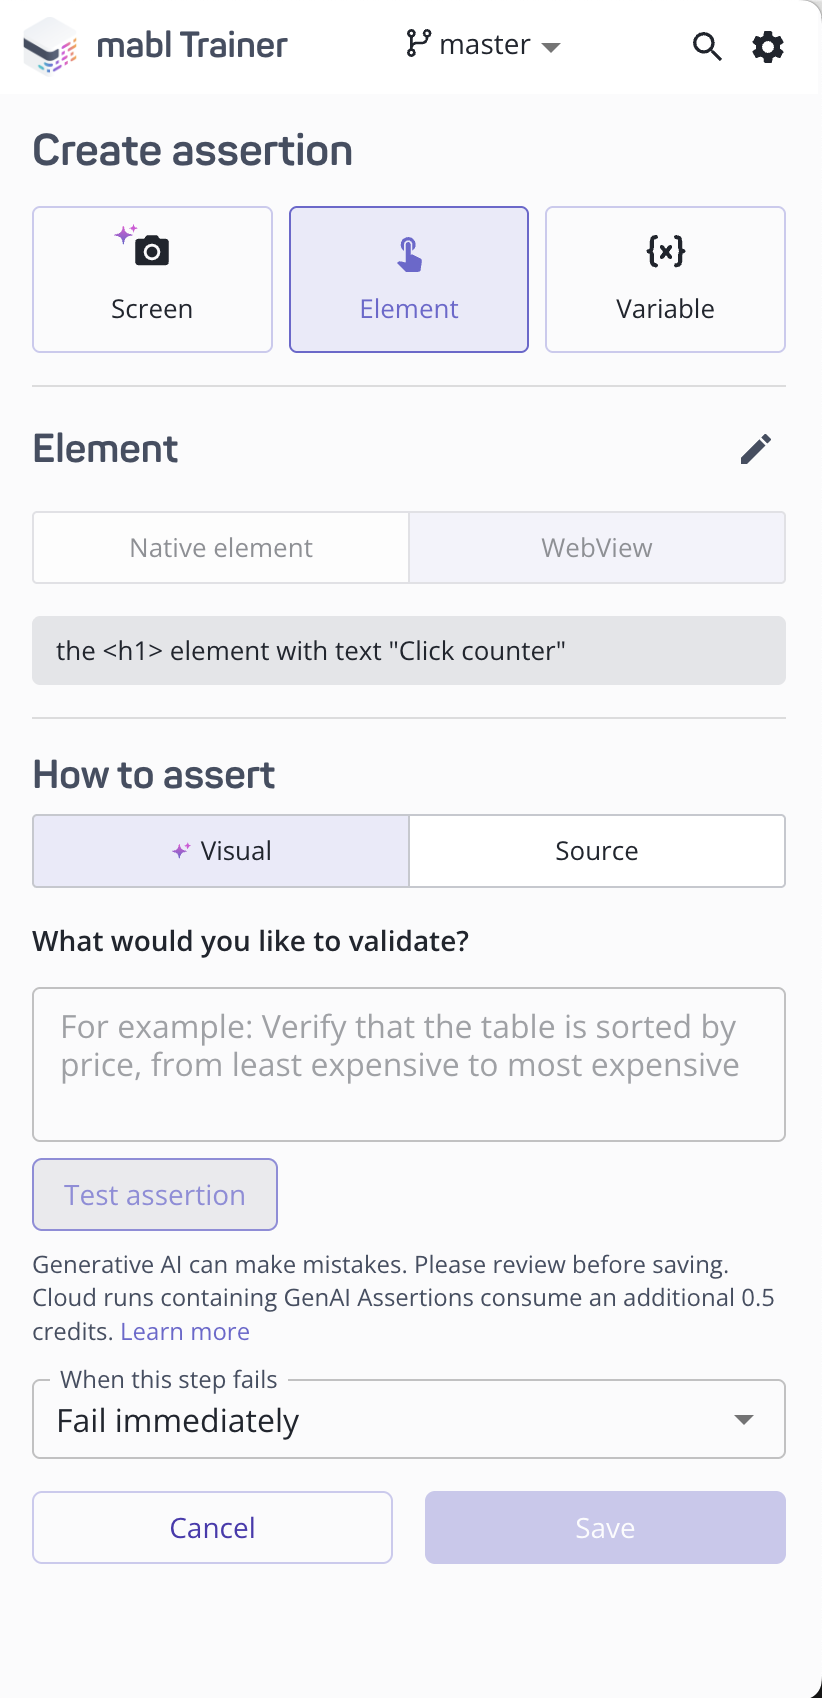
Task: Open the Learn more link
Action: click(x=184, y=1331)
